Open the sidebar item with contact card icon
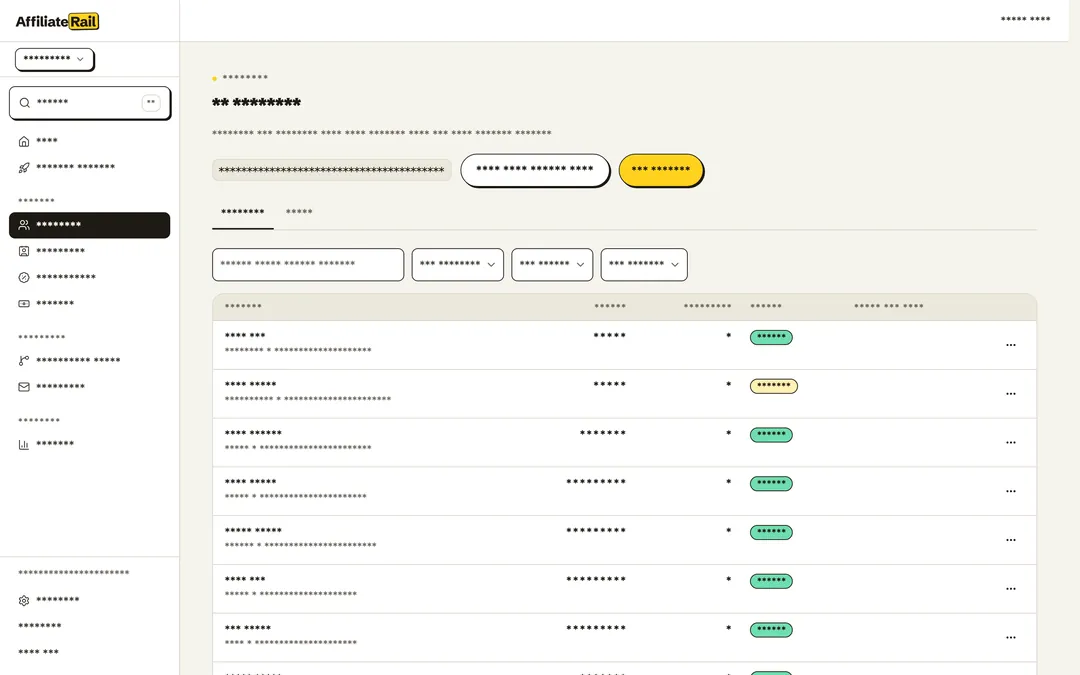1080x675 pixels. [90, 251]
